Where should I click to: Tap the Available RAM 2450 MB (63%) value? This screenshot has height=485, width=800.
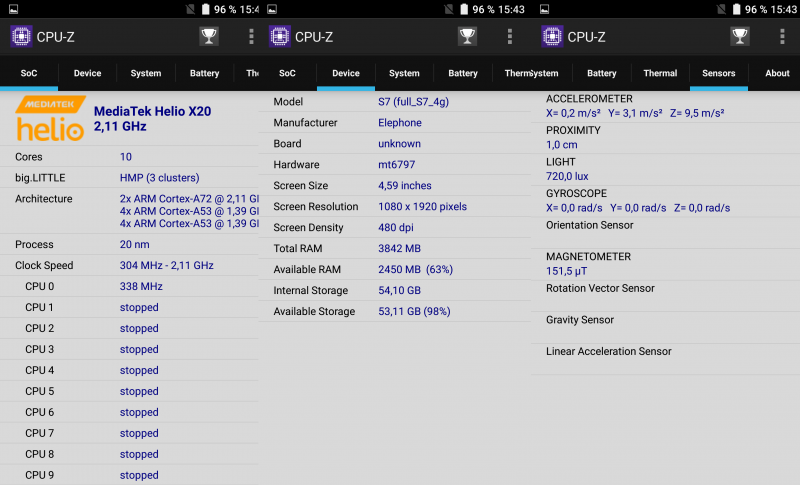(415, 269)
